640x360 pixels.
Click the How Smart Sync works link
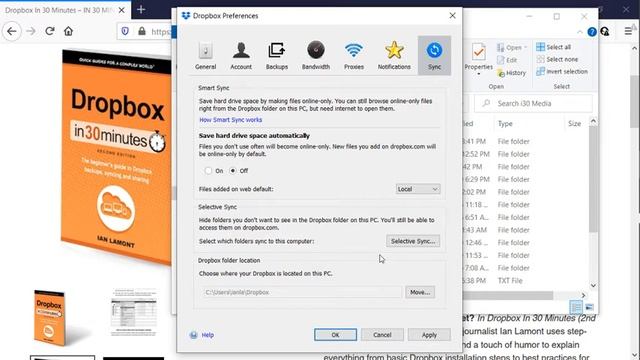click(x=231, y=120)
